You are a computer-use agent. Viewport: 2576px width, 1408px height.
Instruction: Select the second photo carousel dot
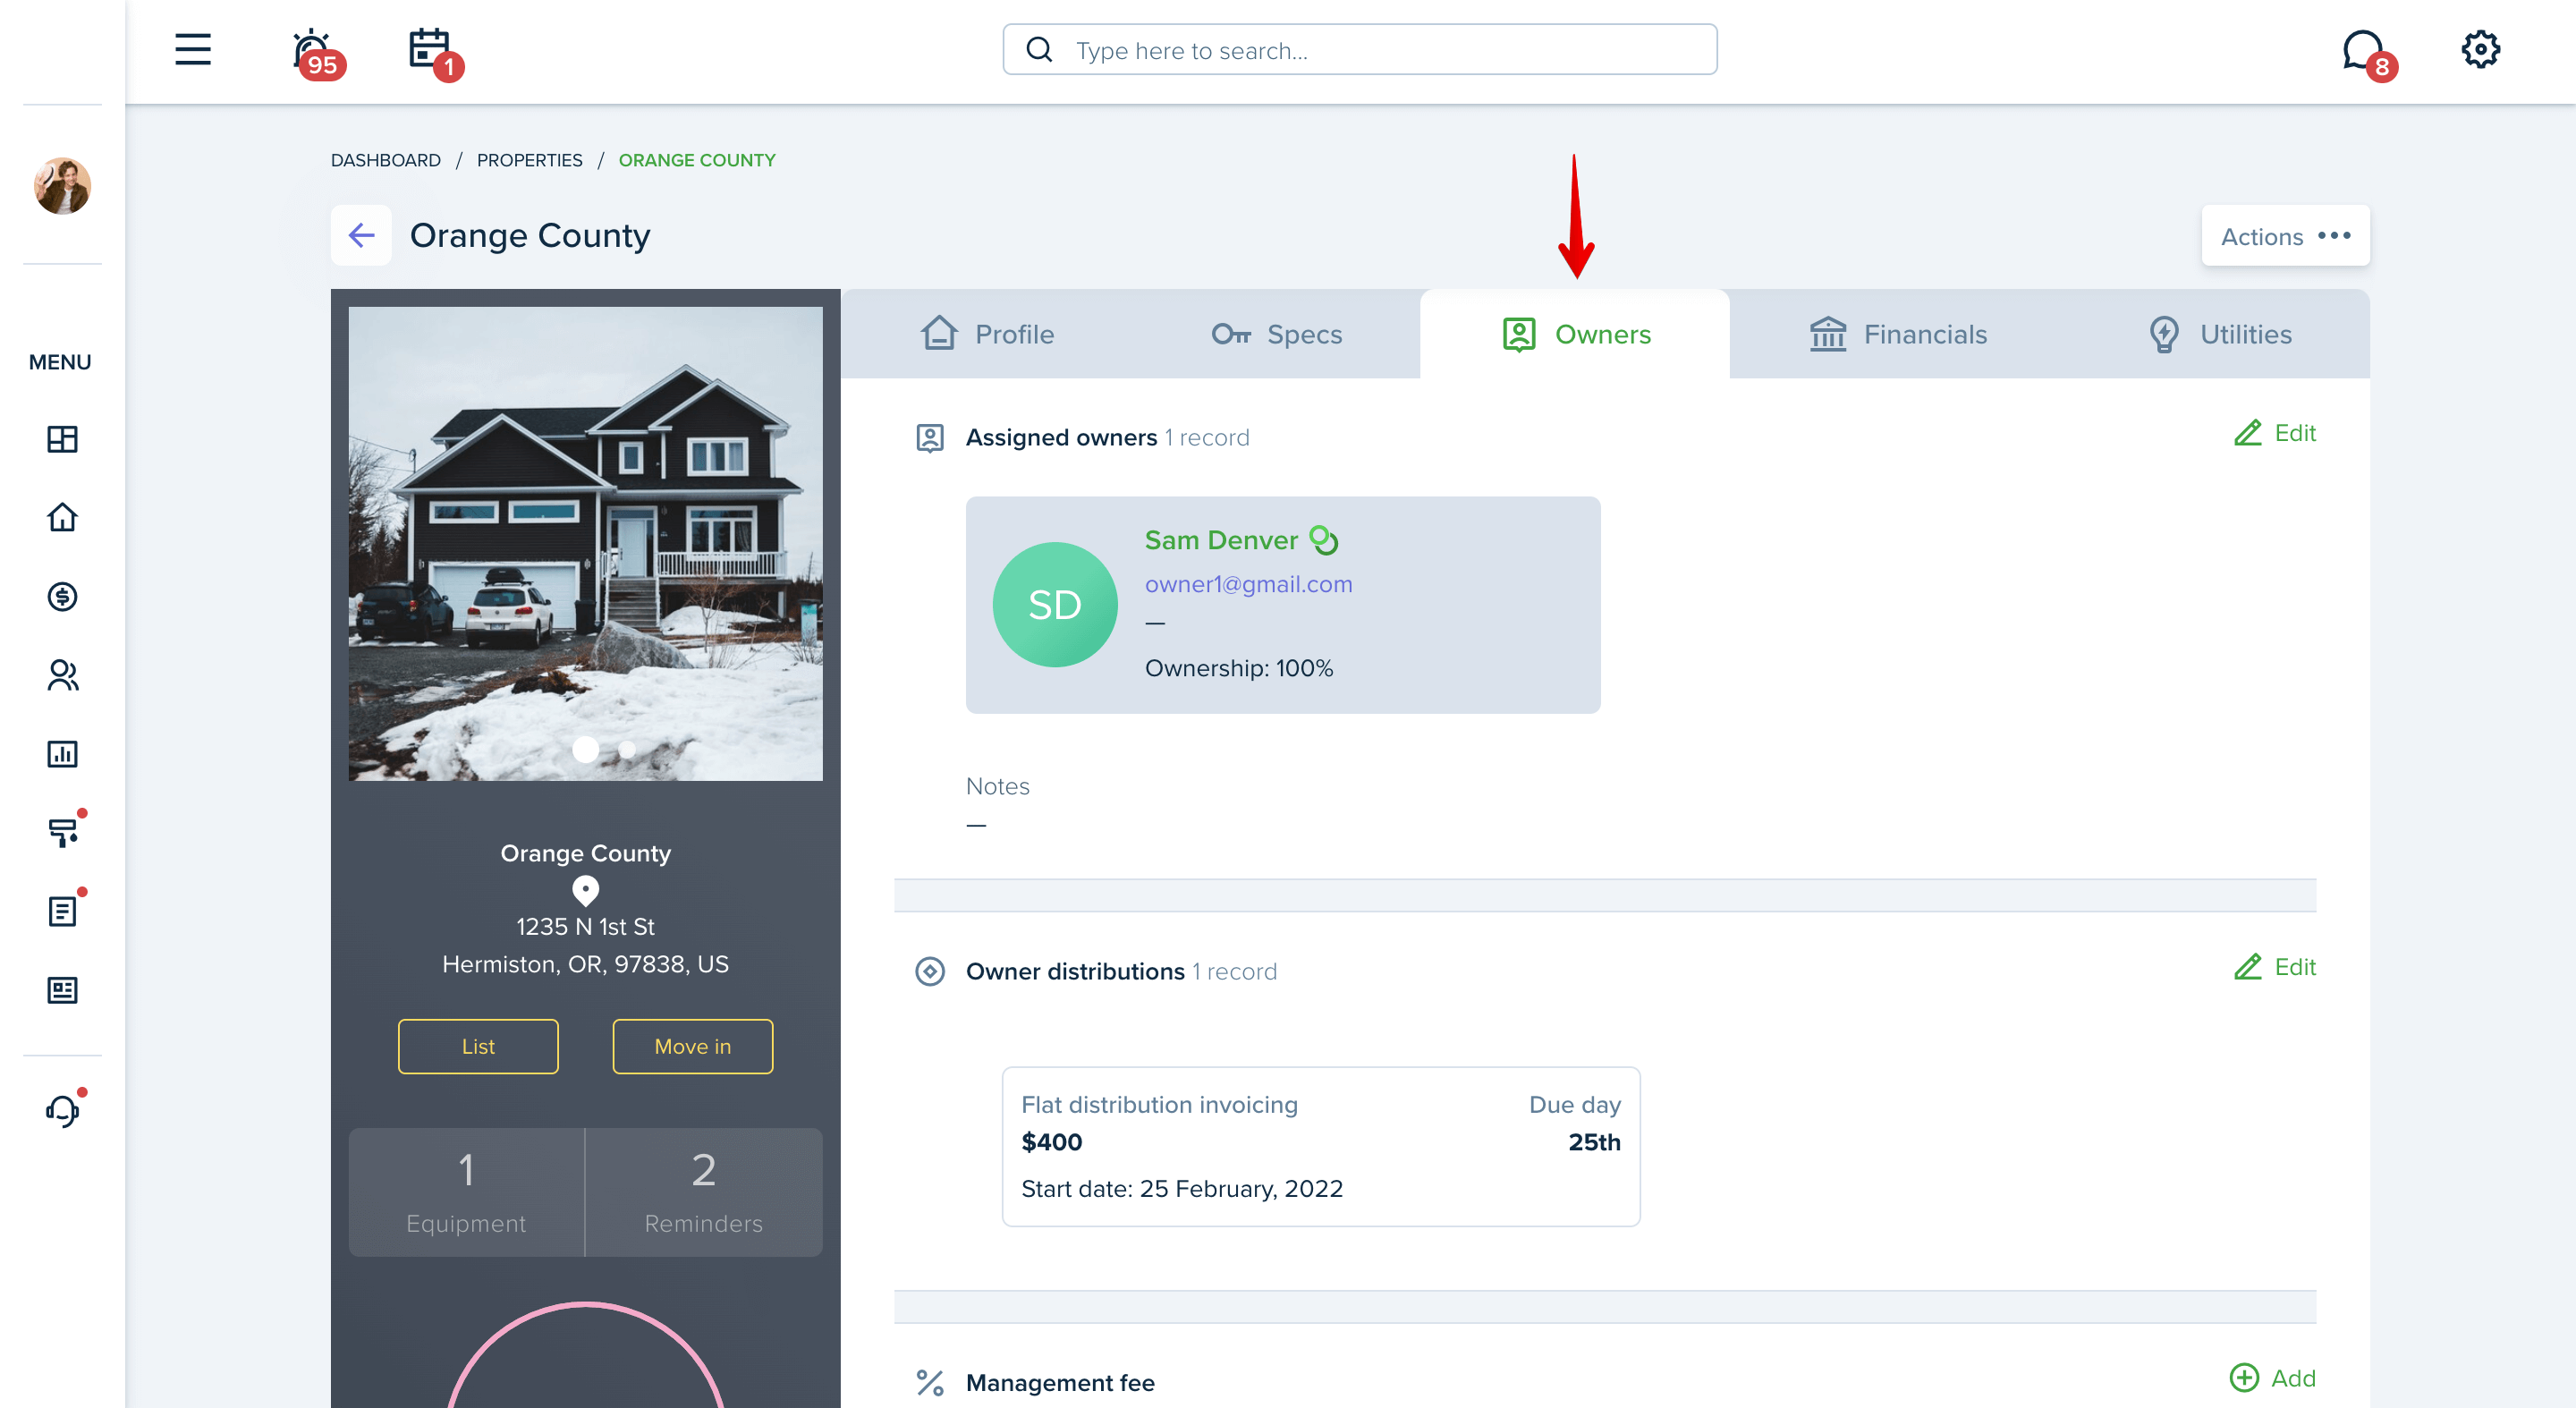(627, 749)
